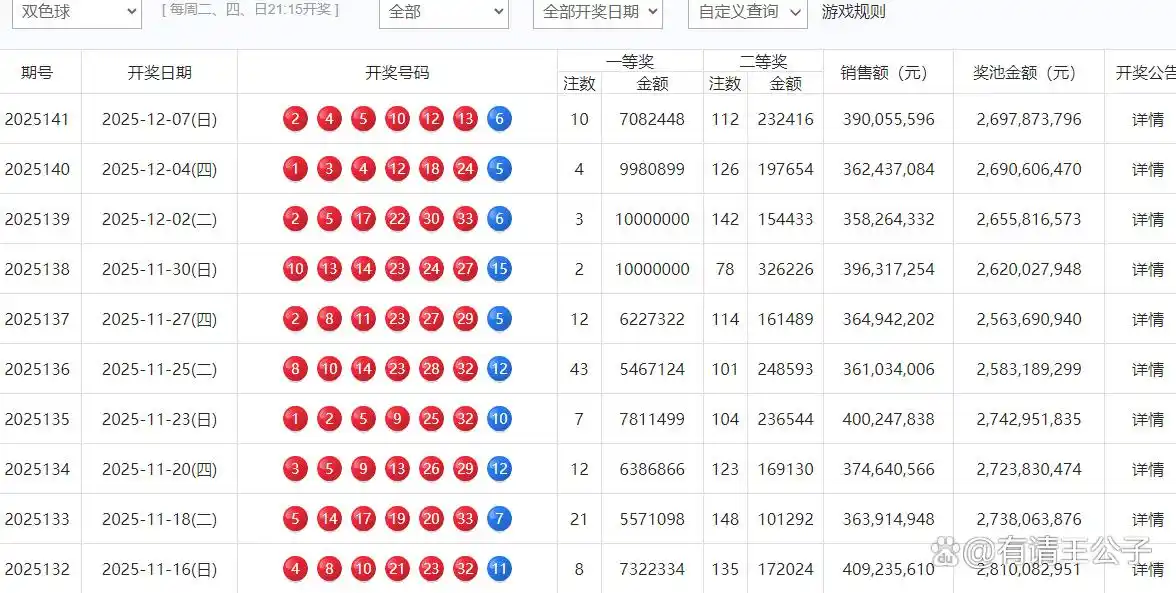View 详情 for issue 2025135
The image size is (1176, 593).
click(1147, 420)
